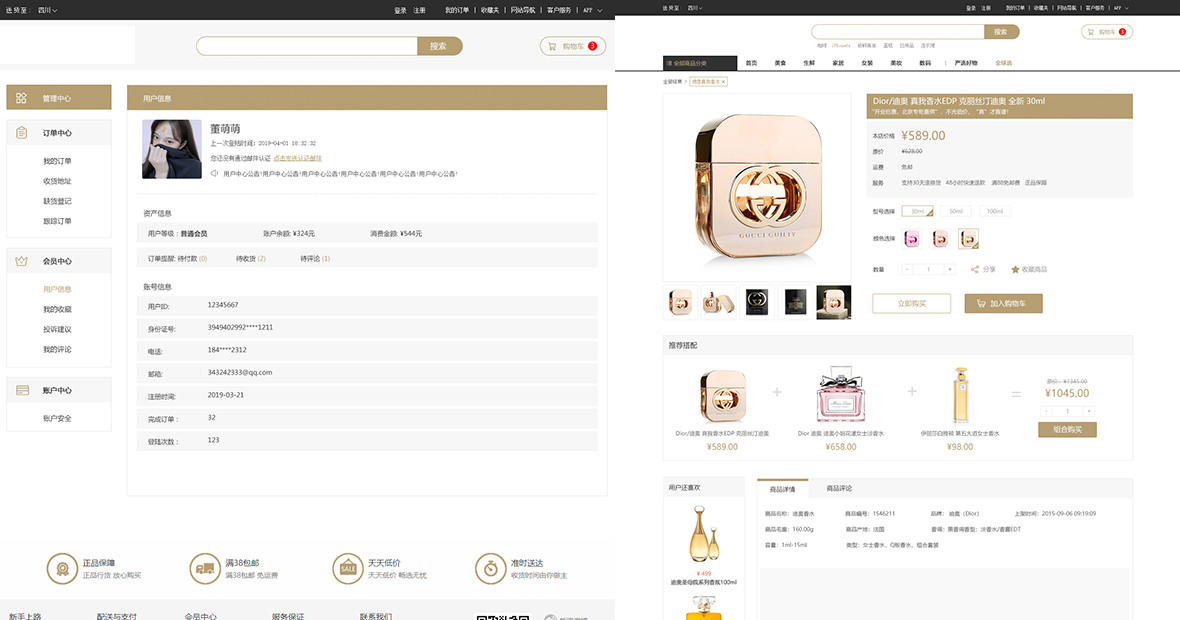
Task: Click the 满38包邮 truck icon
Action: 205,569
